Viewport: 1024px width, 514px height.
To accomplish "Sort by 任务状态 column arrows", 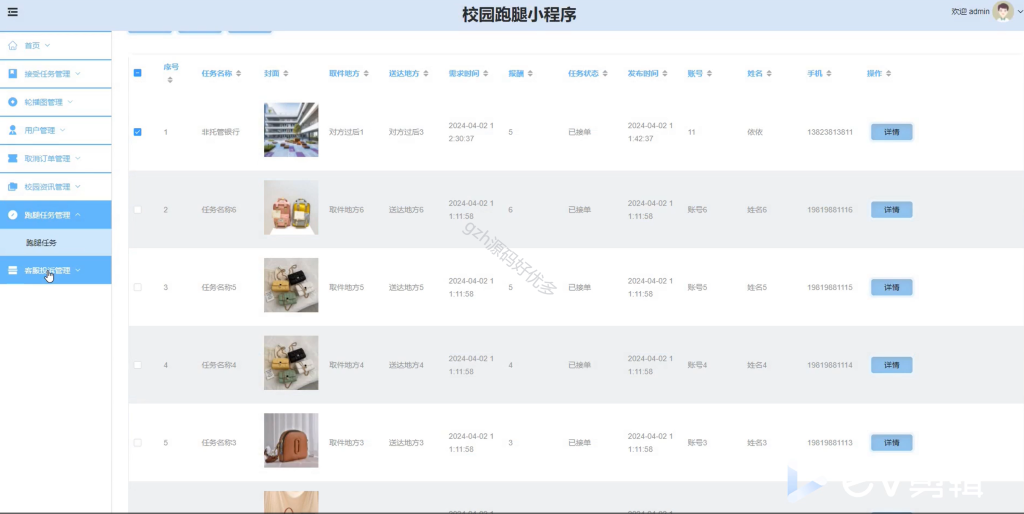I will click(x=605, y=74).
